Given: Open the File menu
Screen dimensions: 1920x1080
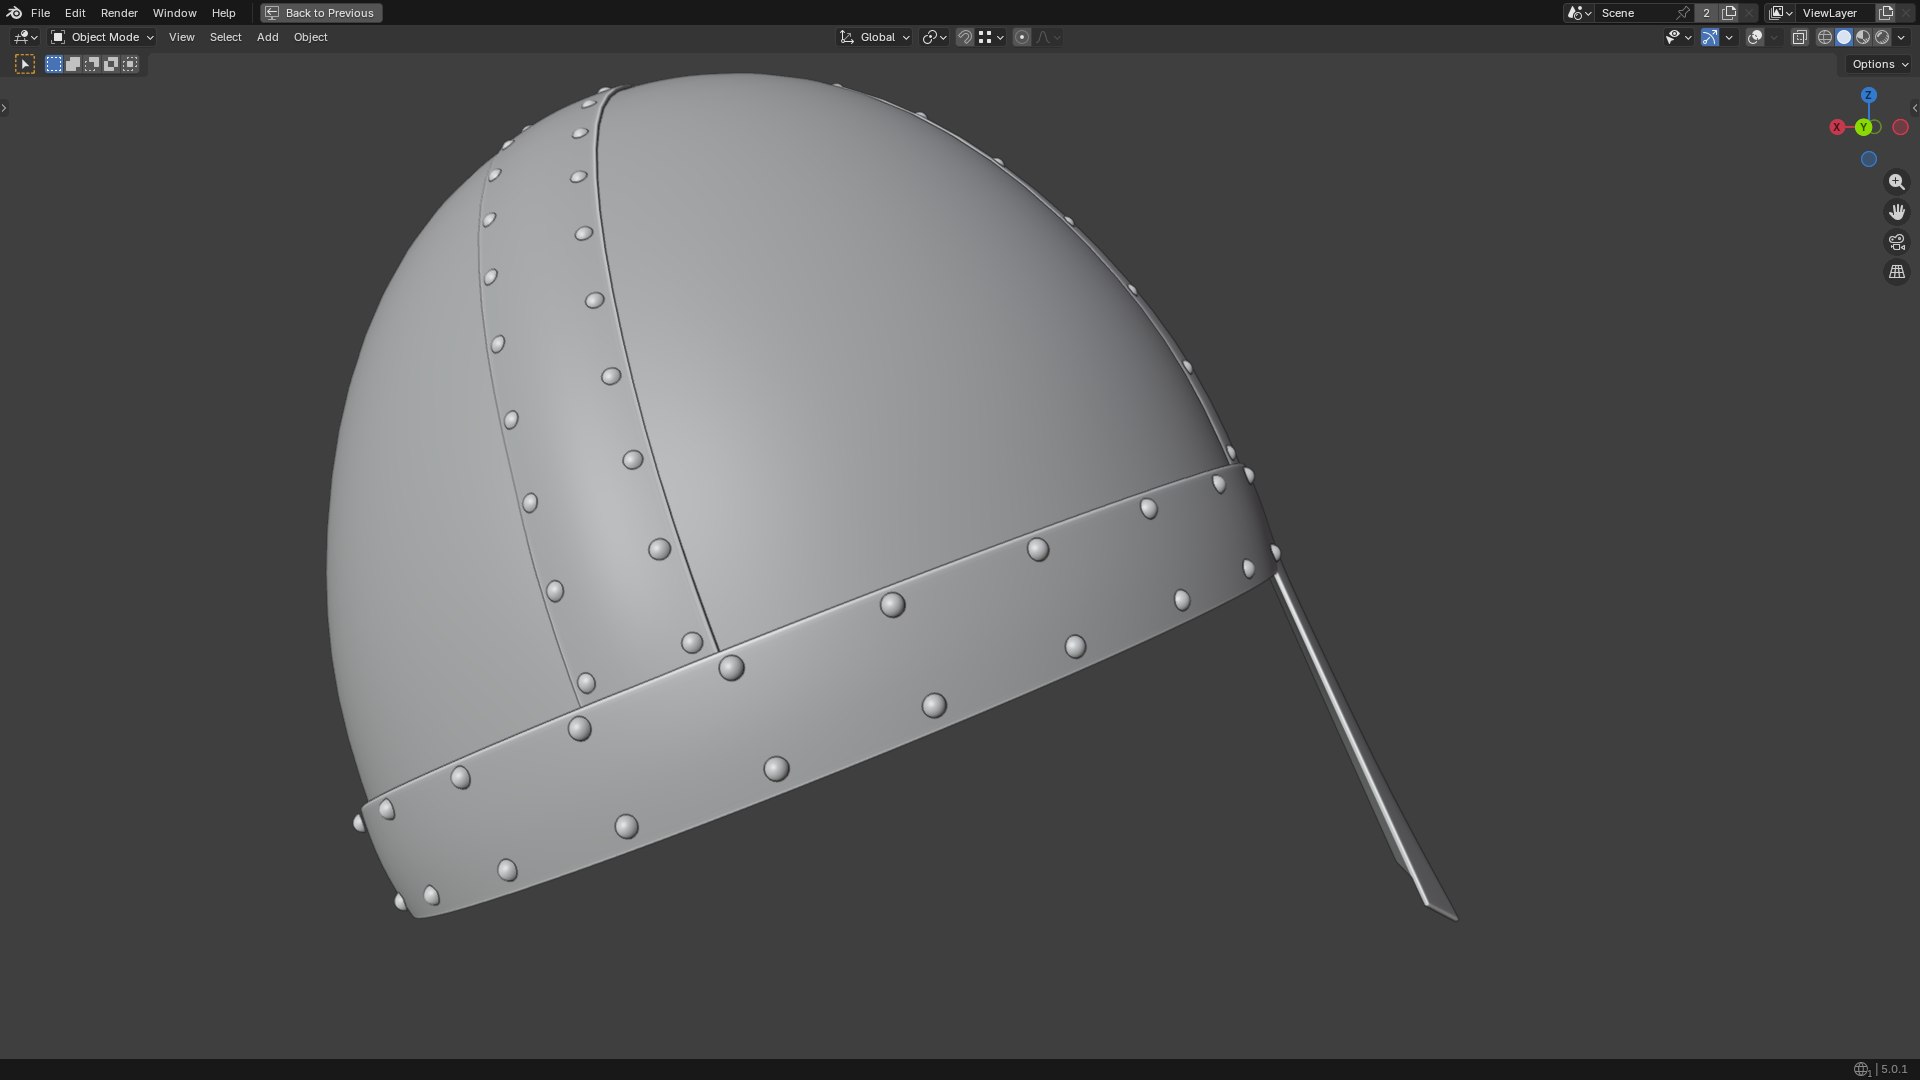Looking at the screenshot, I should click(40, 13).
